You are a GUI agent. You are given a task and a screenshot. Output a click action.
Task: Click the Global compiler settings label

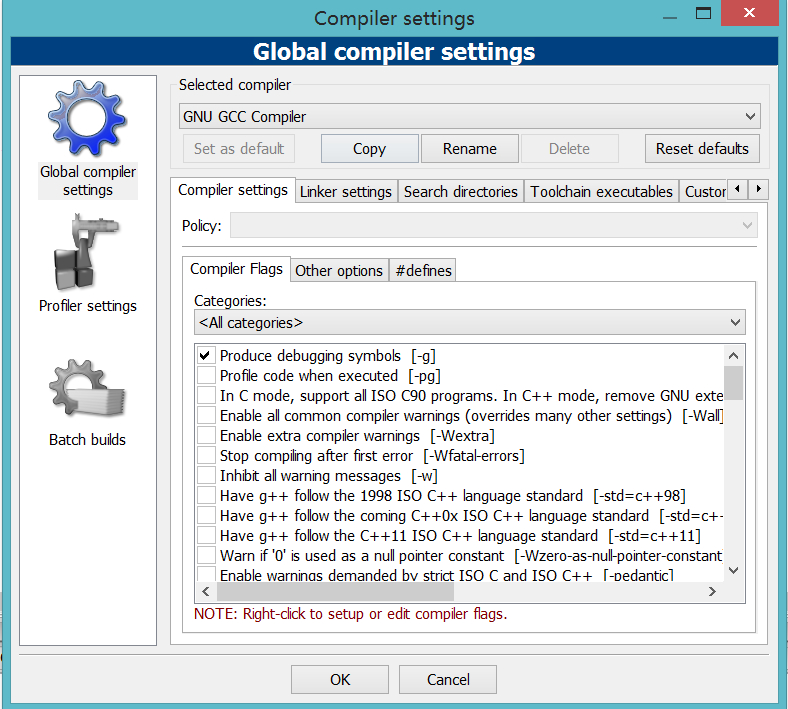coord(88,181)
